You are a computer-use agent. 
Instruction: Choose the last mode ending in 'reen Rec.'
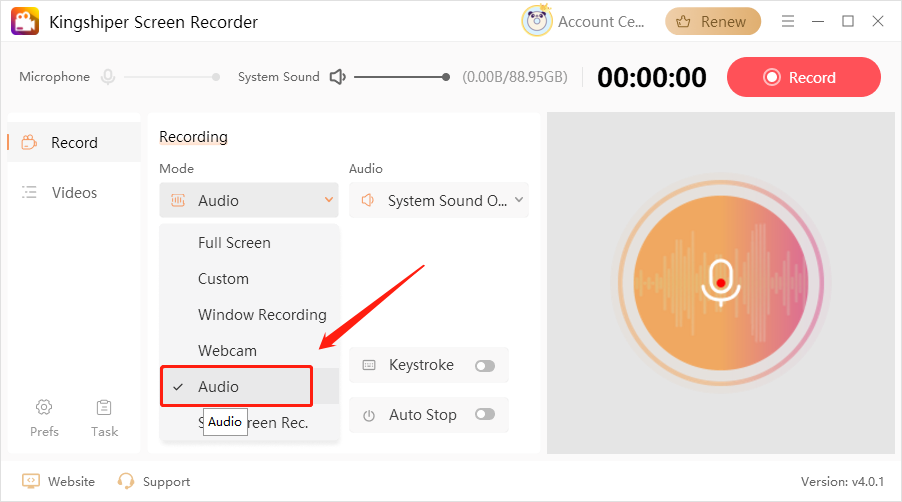tap(250, 423)
